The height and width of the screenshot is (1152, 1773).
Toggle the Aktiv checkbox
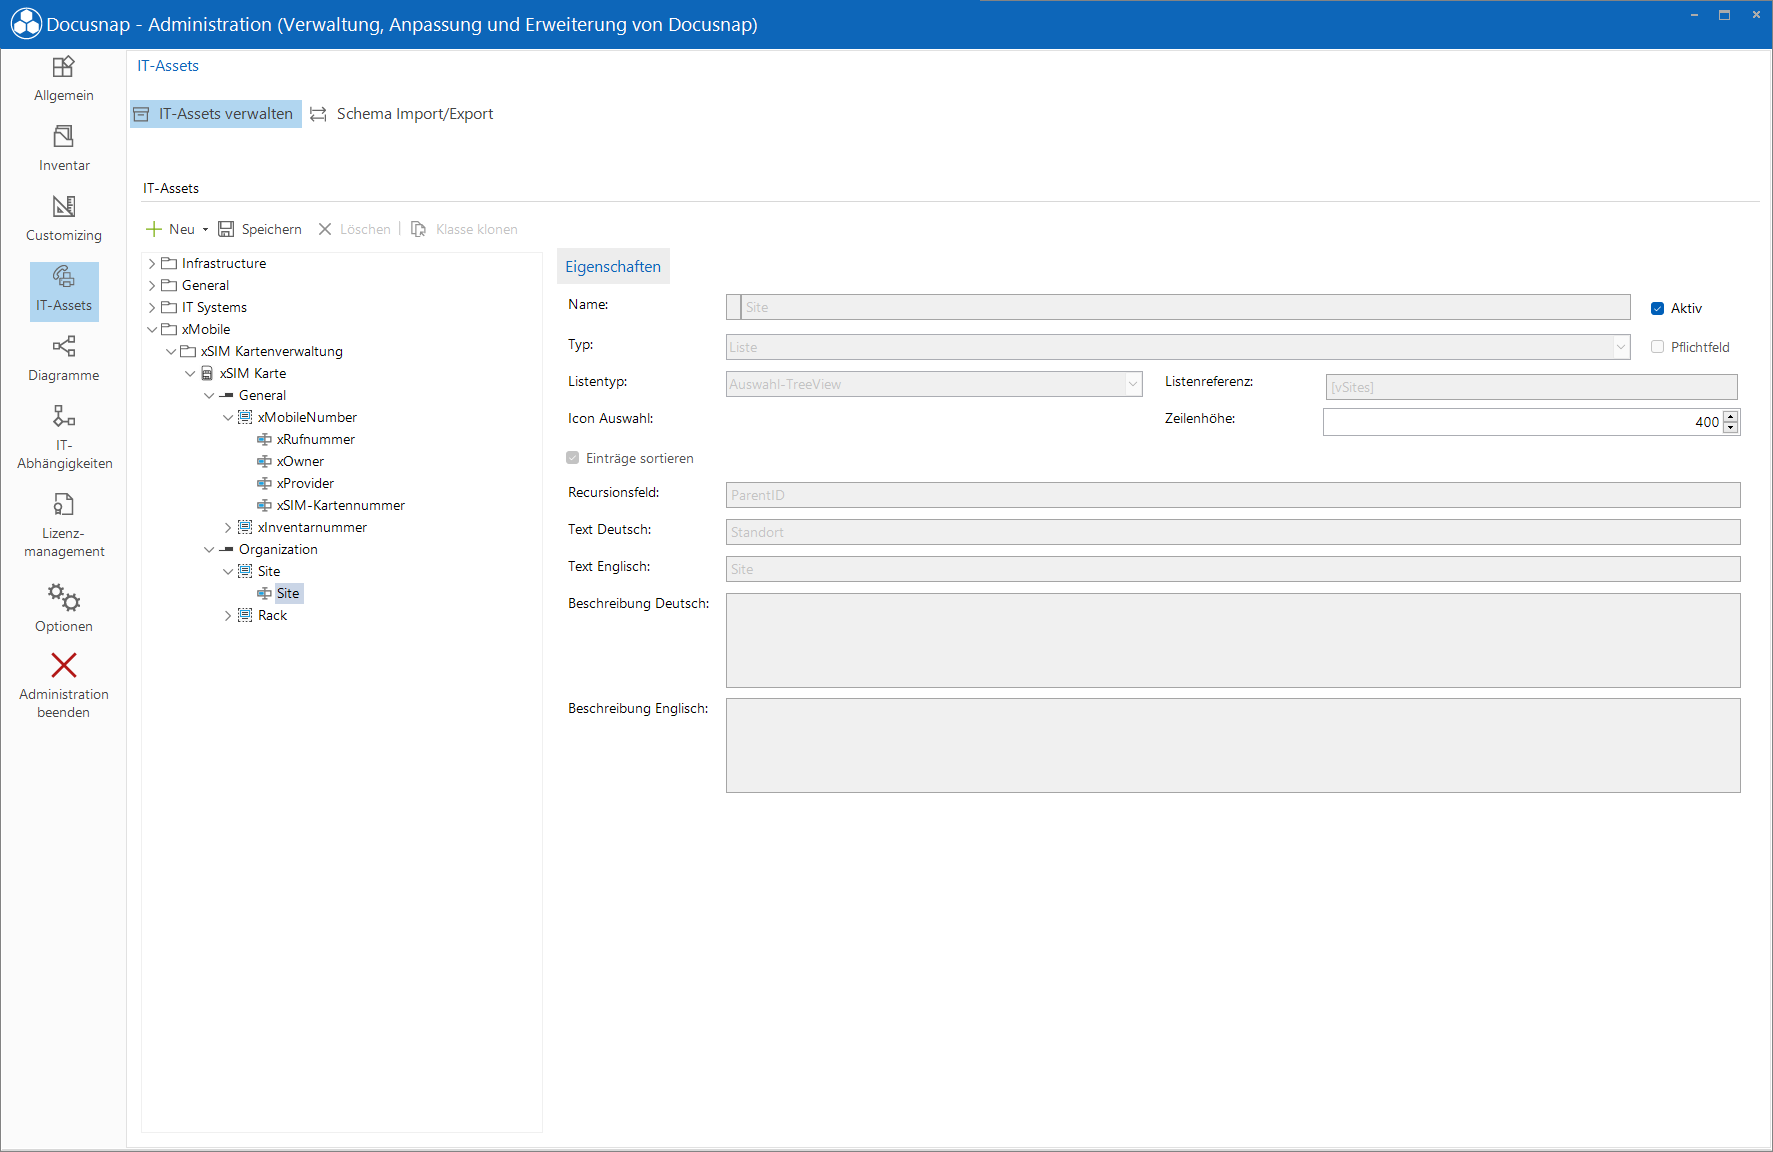tap(1657, 308)
